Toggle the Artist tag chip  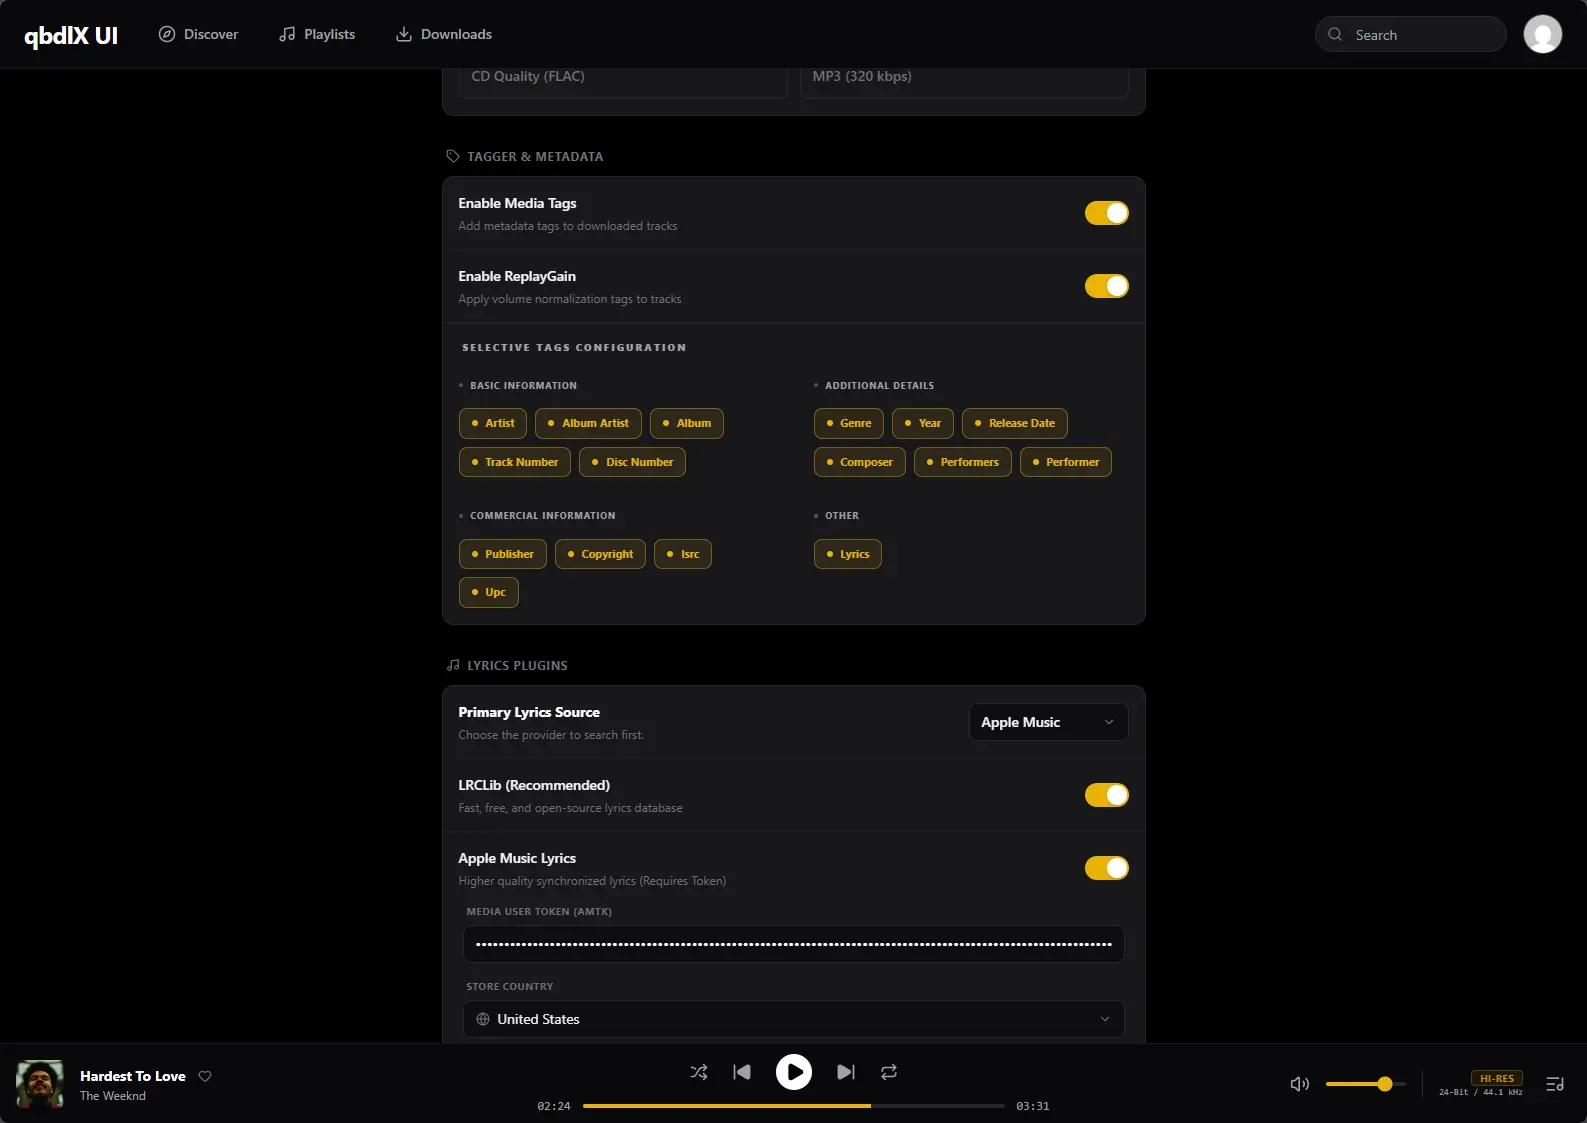[493, 423]
